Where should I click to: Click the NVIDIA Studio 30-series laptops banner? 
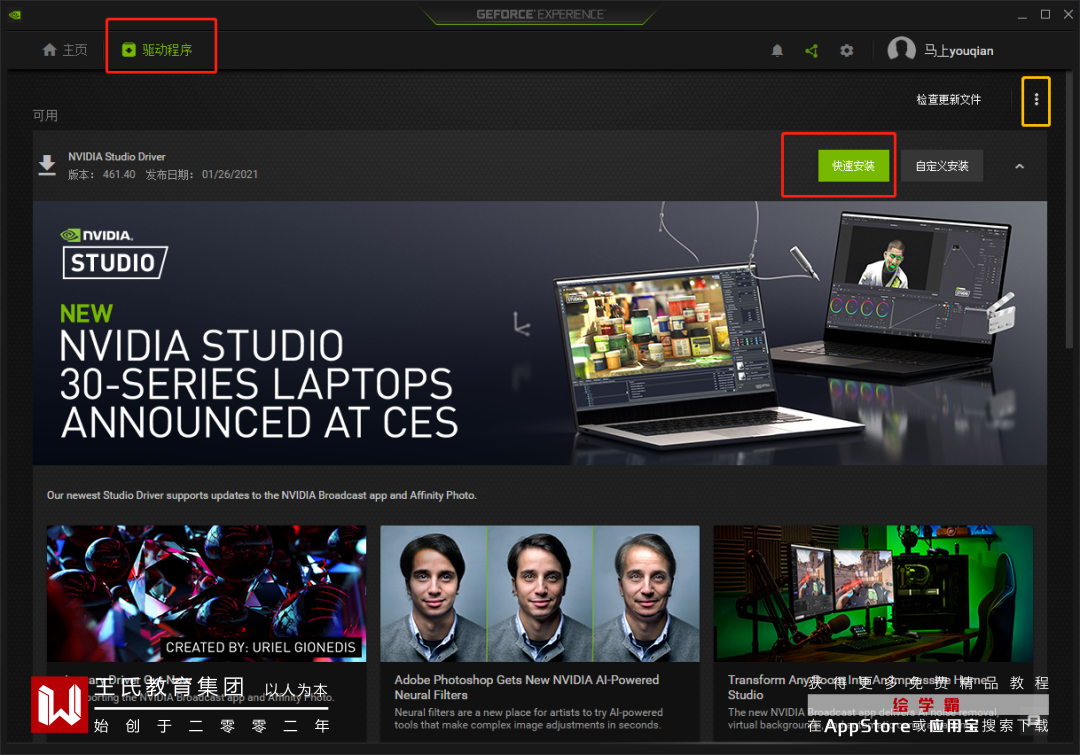click(540, 333)
